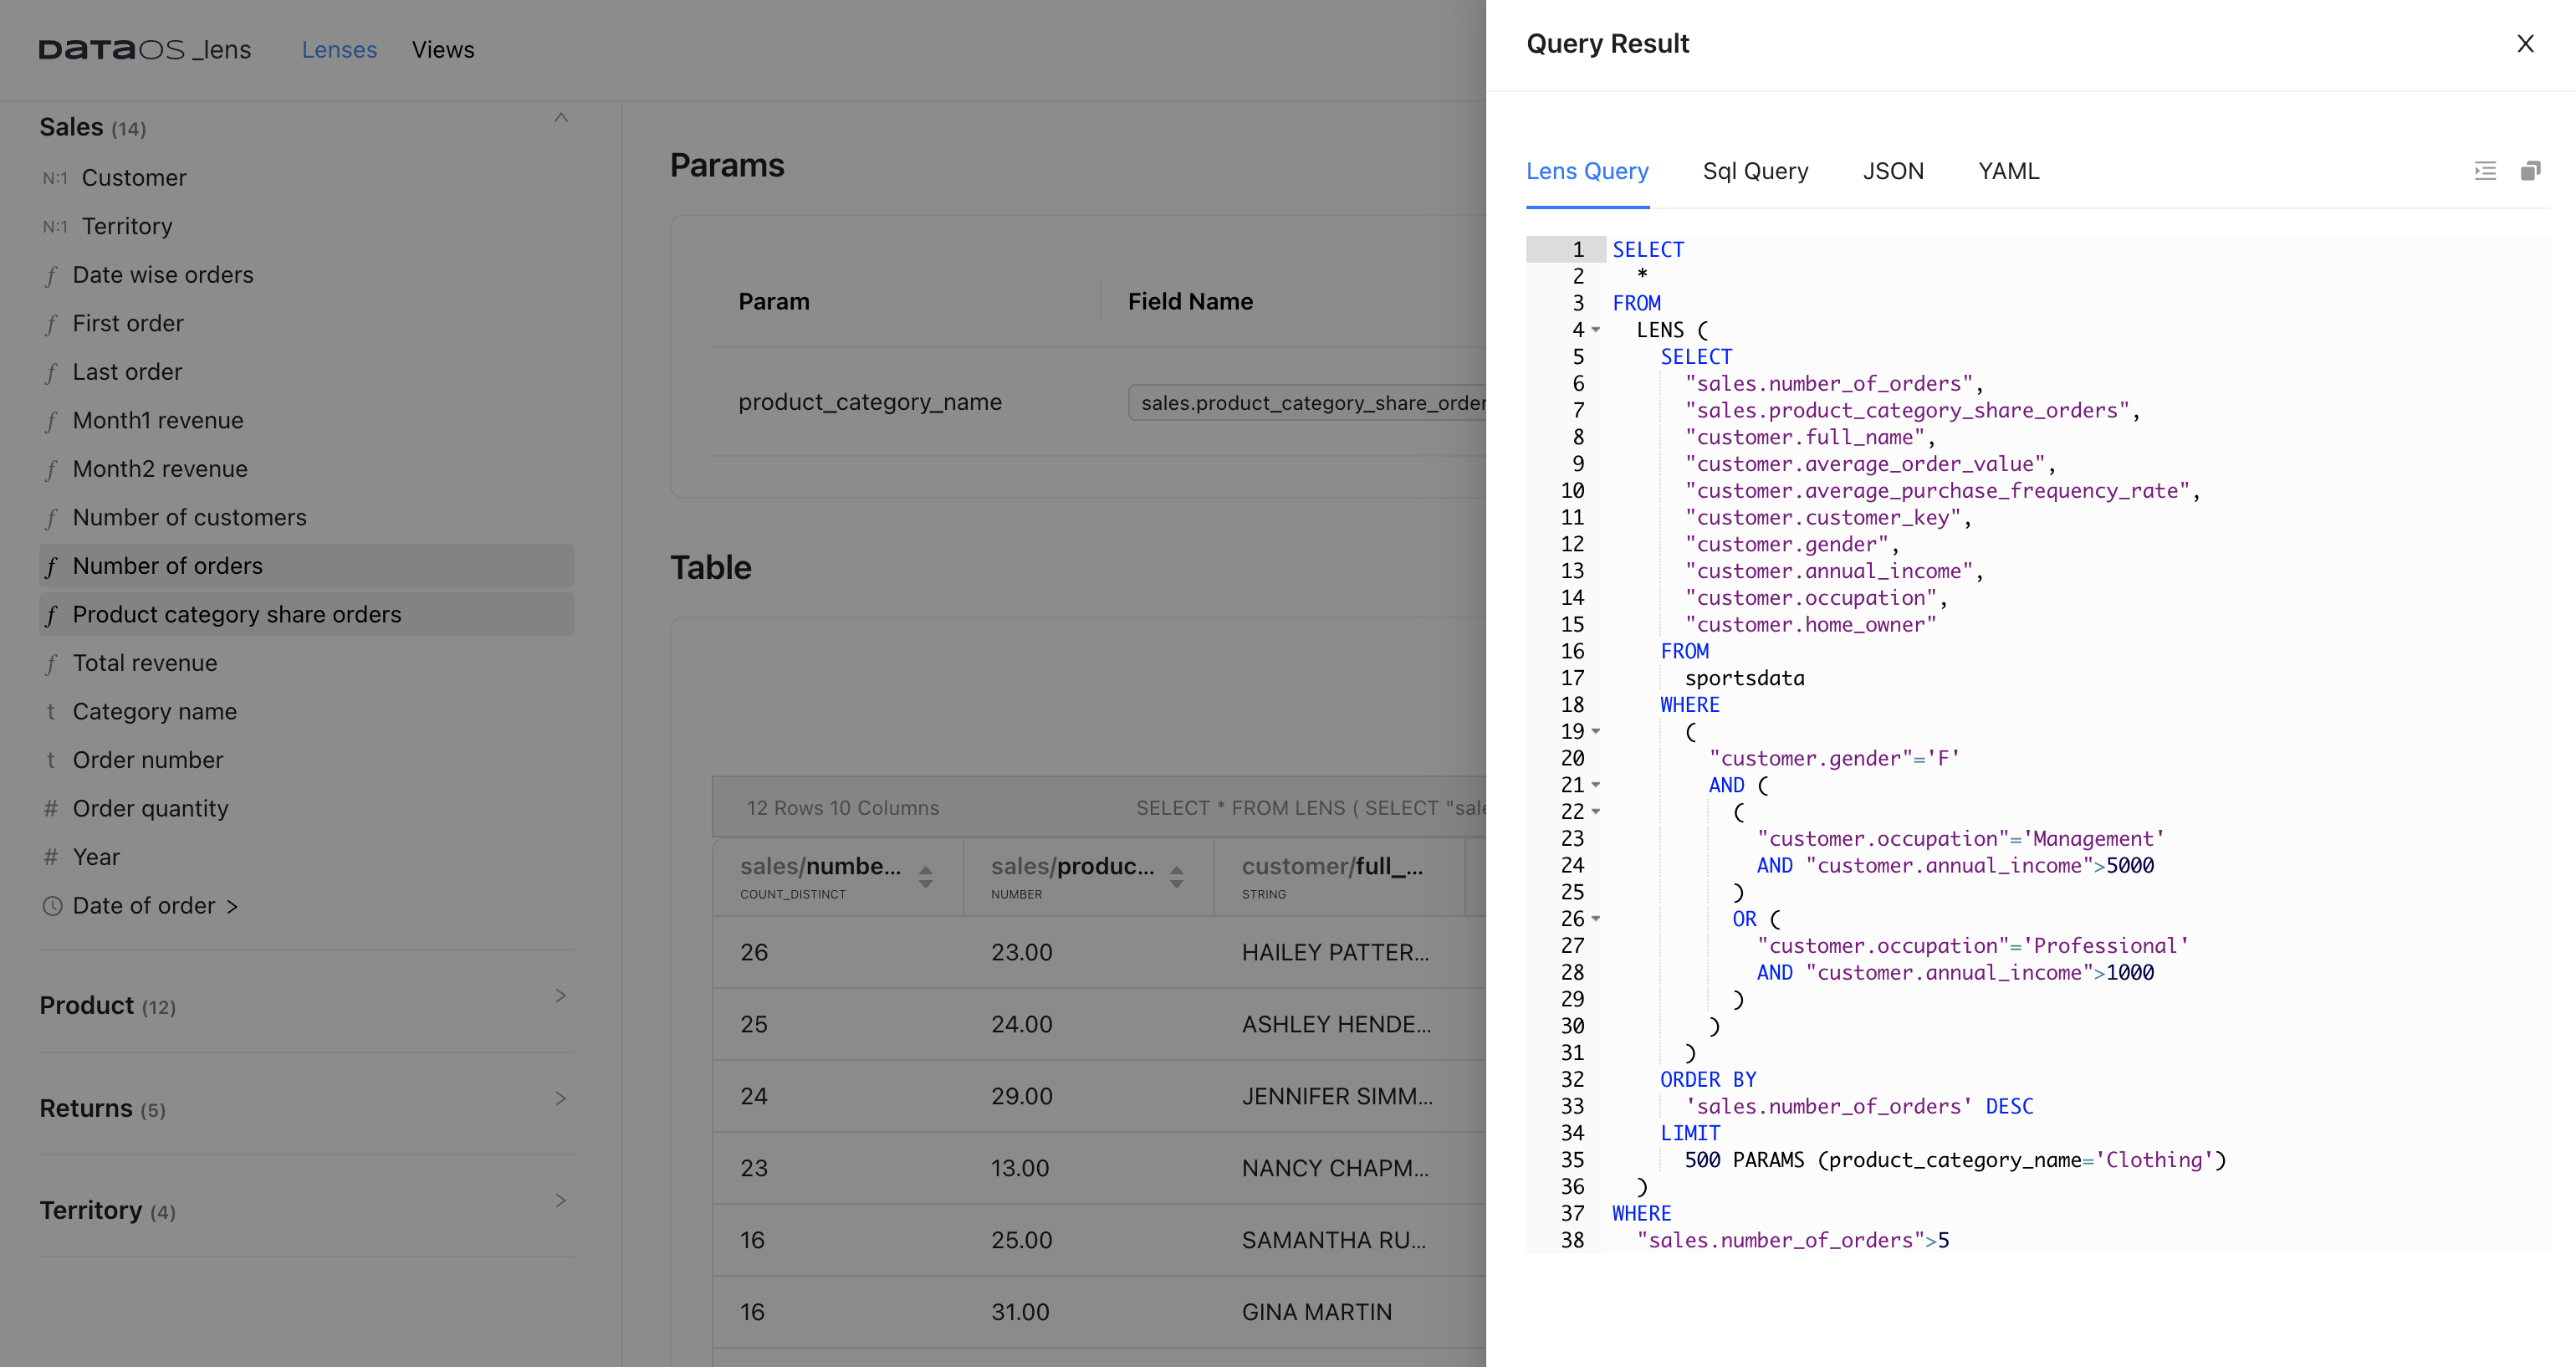Select Order quantity dimension
The image size is (2576, 1367).
click(306, 808)
